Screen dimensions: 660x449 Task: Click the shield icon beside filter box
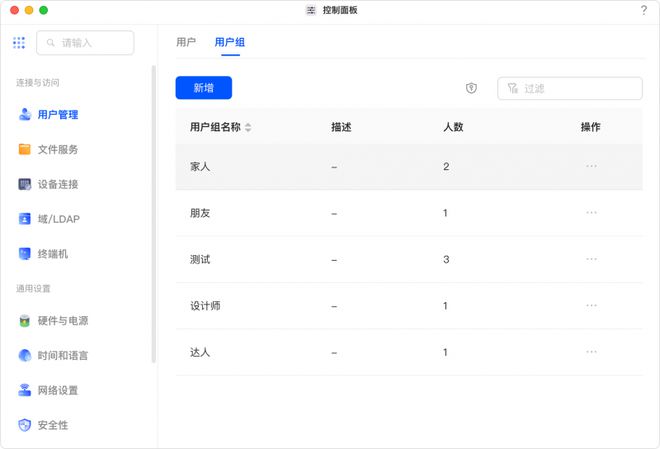pos(471,88)
